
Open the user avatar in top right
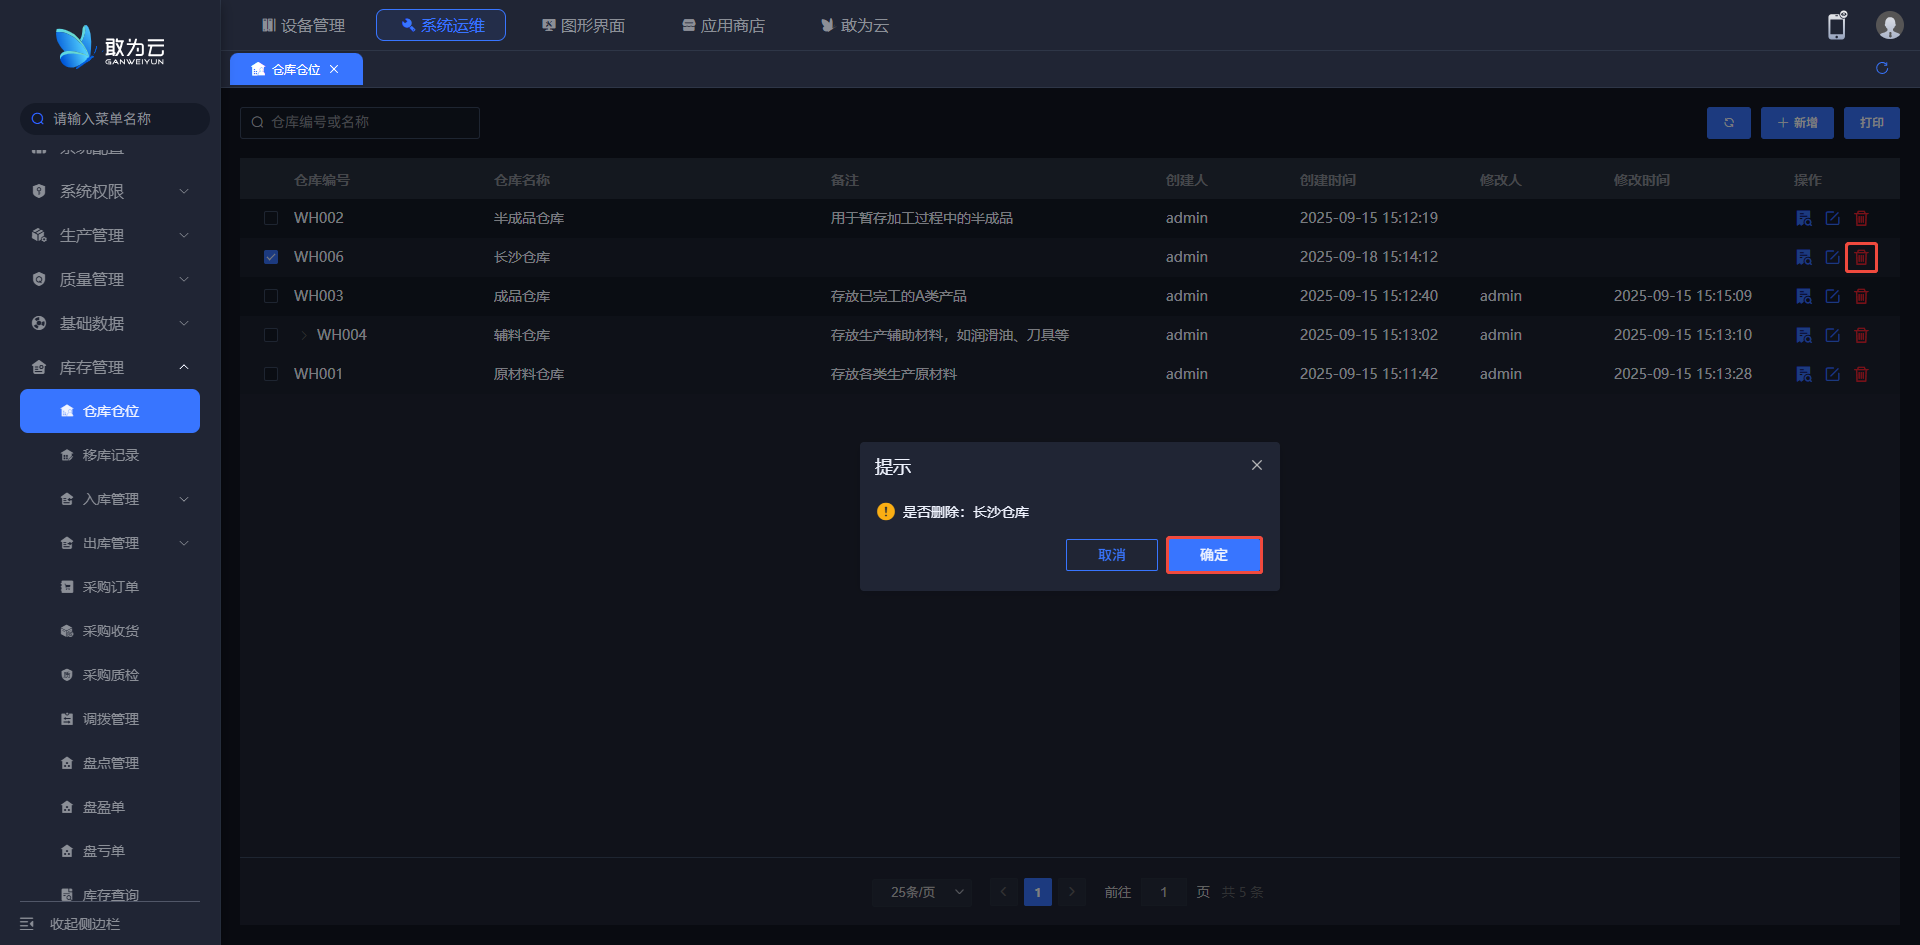point(1888,26)
